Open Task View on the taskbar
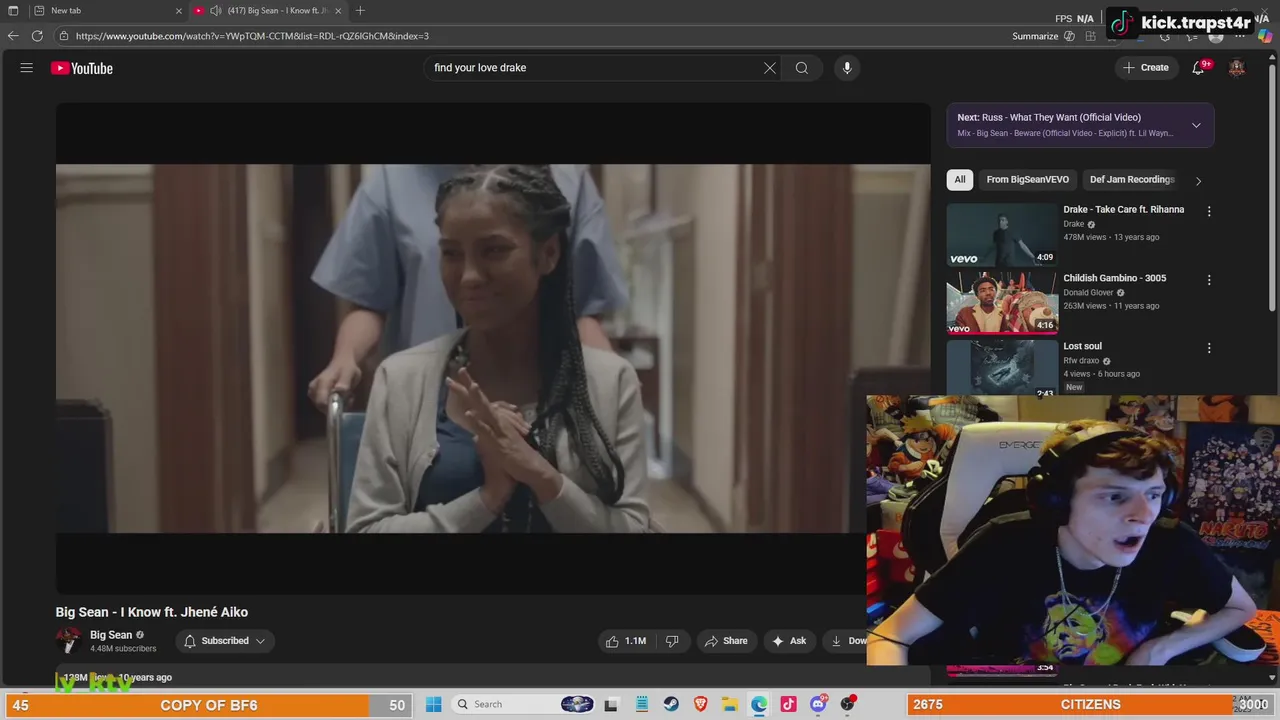1280x720 pixels. [x=611, y=704]
